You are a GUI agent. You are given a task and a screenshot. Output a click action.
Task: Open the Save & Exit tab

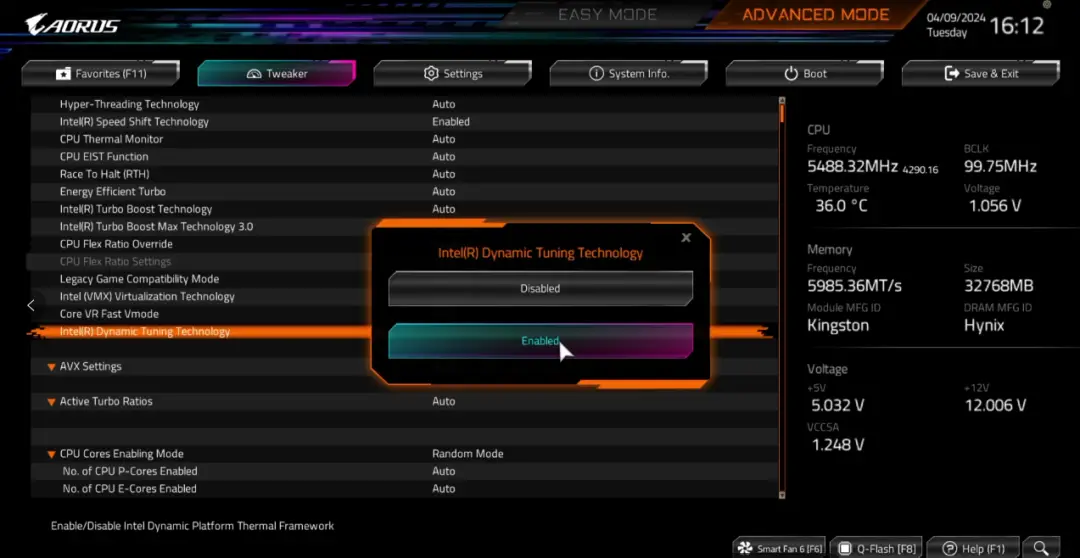[981, 73]
